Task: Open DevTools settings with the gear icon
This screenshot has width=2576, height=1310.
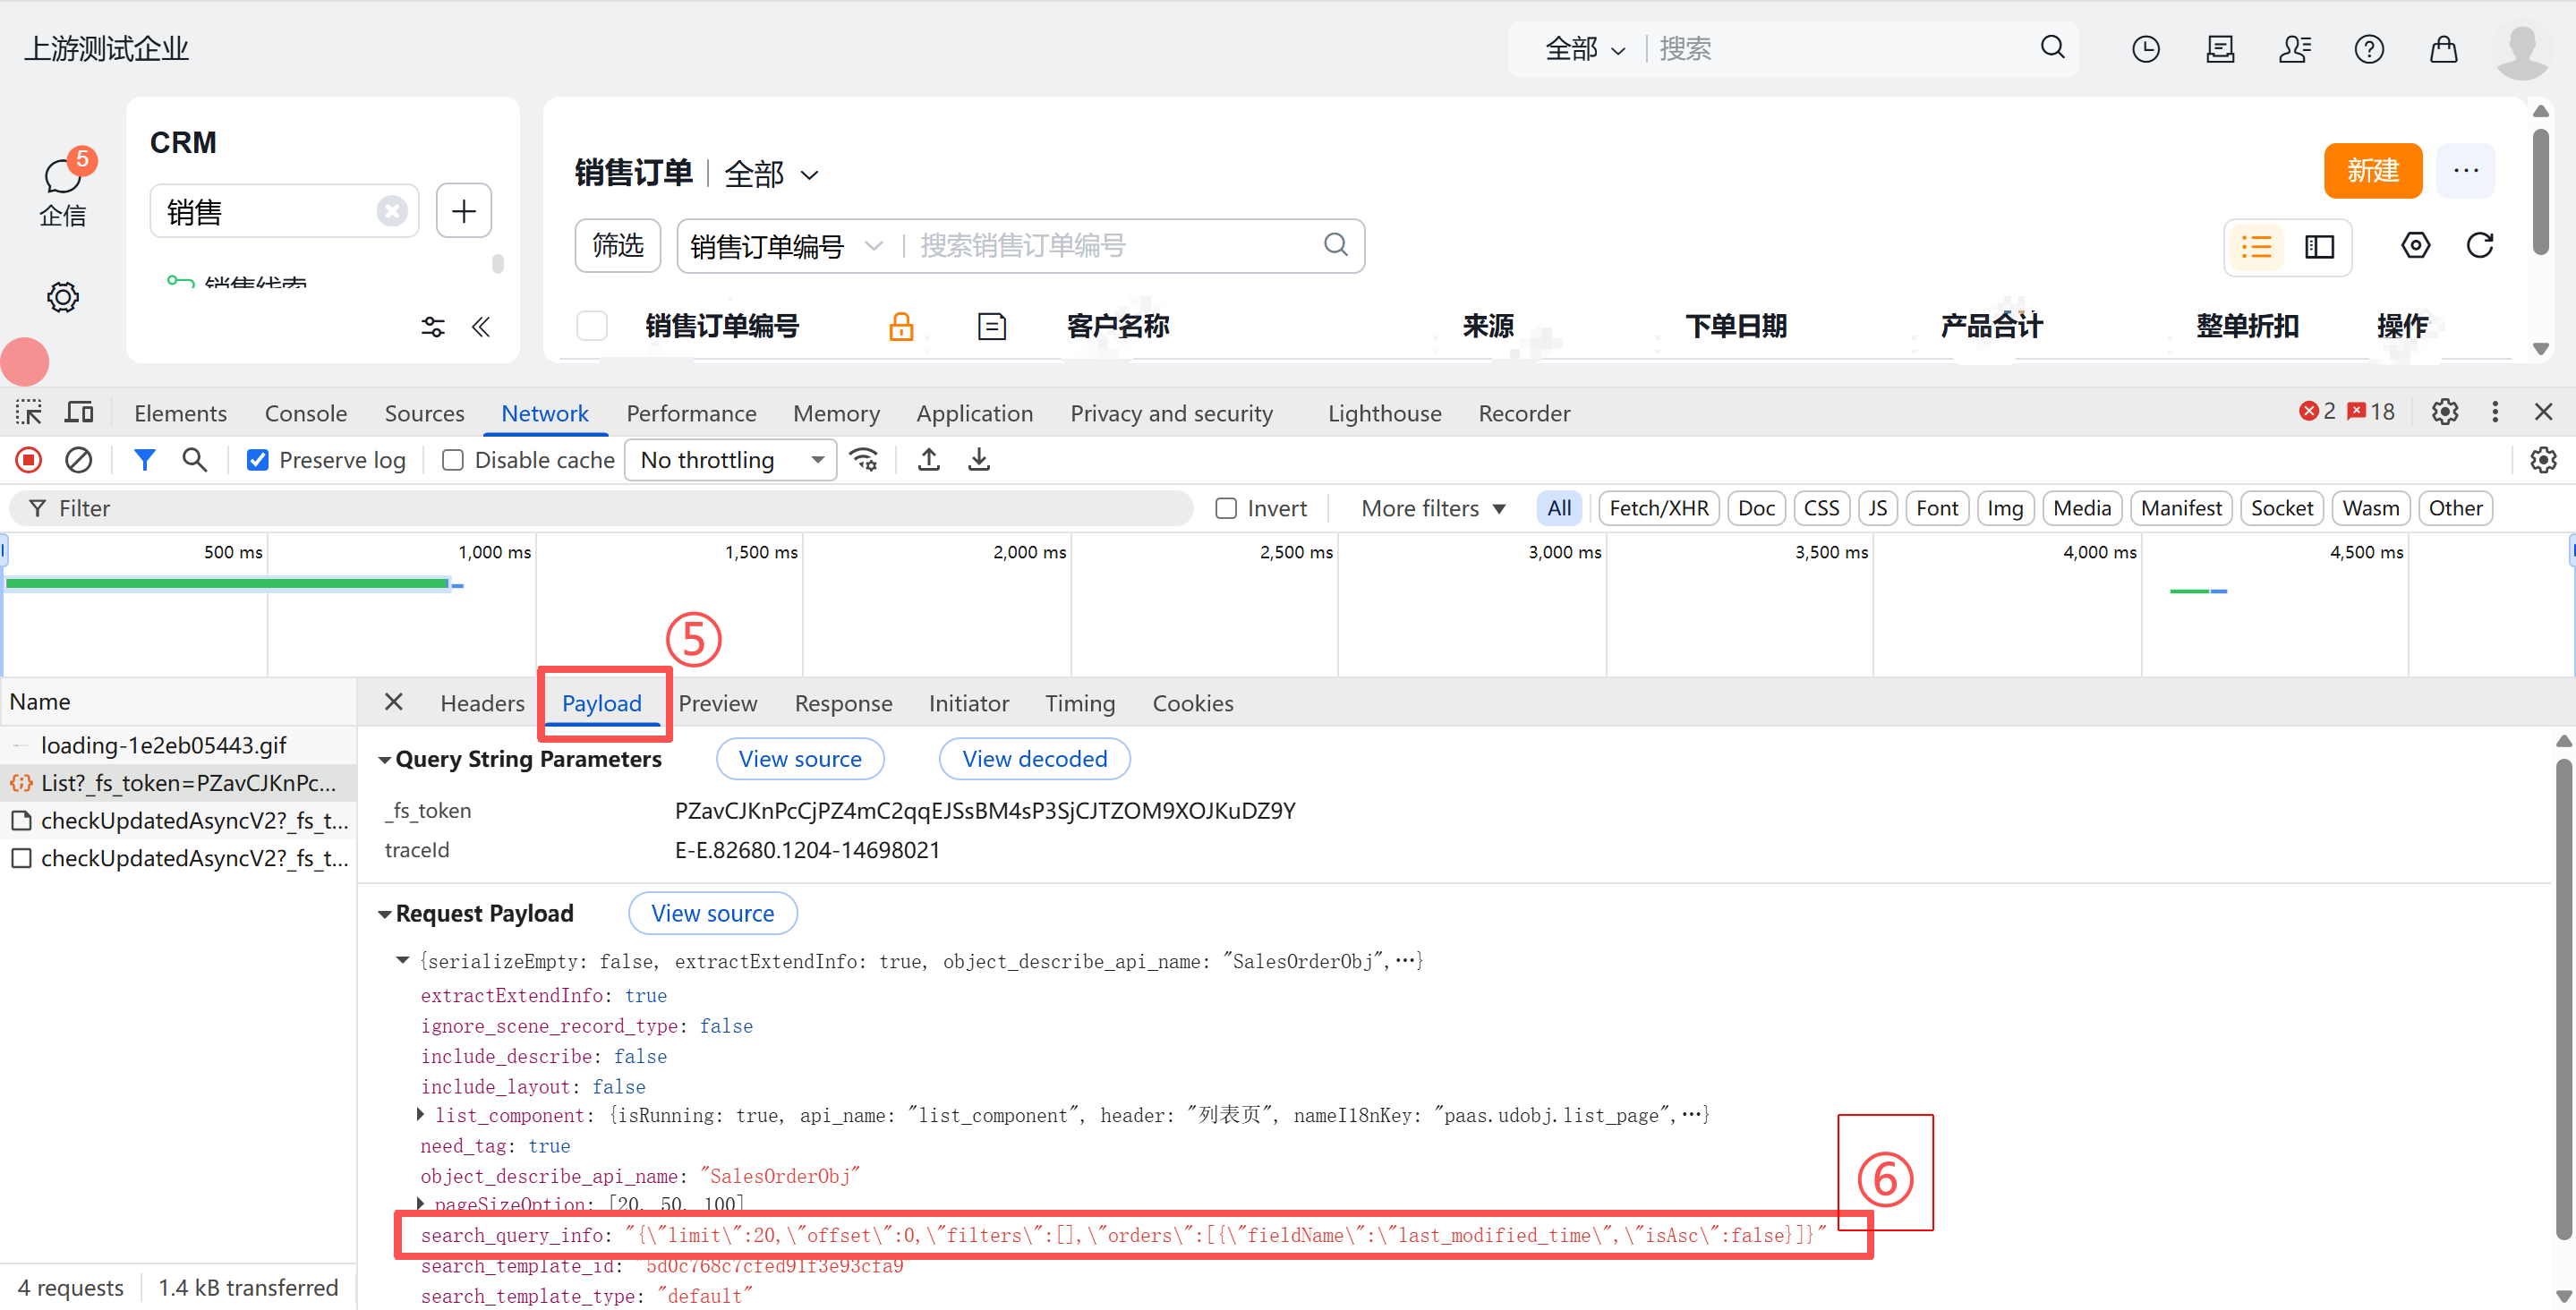Action: tap(2445, 411)
